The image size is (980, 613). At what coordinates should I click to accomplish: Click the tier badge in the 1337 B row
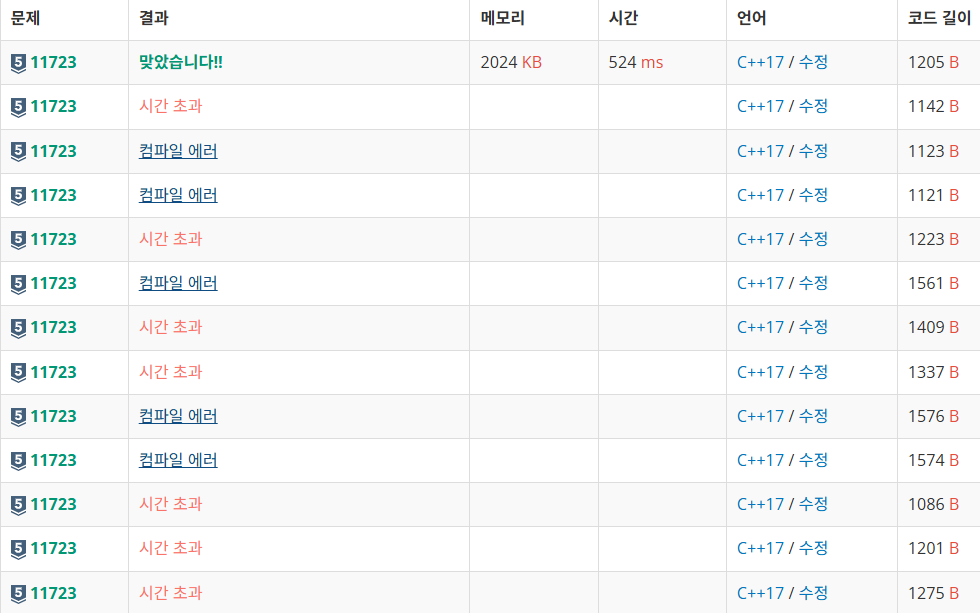pyautogui.click(x=18, y=372)
